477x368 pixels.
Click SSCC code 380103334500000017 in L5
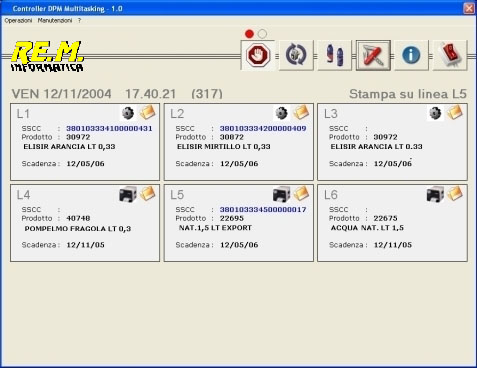pyautogui.click(x=263, y=209)
